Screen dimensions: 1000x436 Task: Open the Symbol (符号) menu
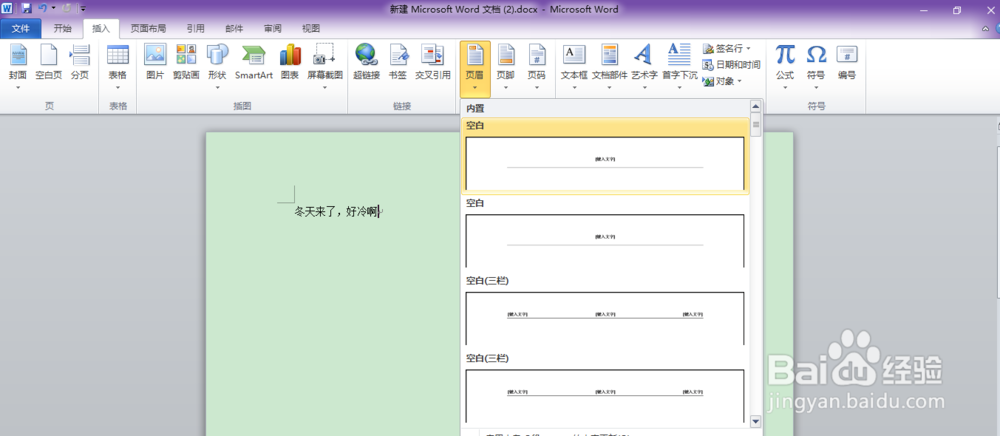pyautogui.click(x=816, y=66)
